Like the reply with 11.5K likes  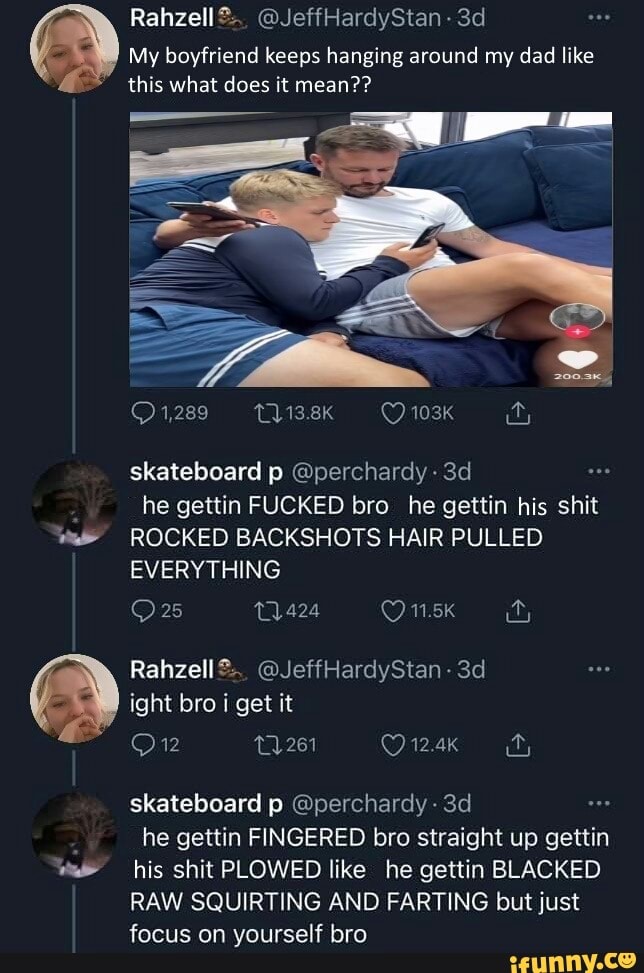393,611
